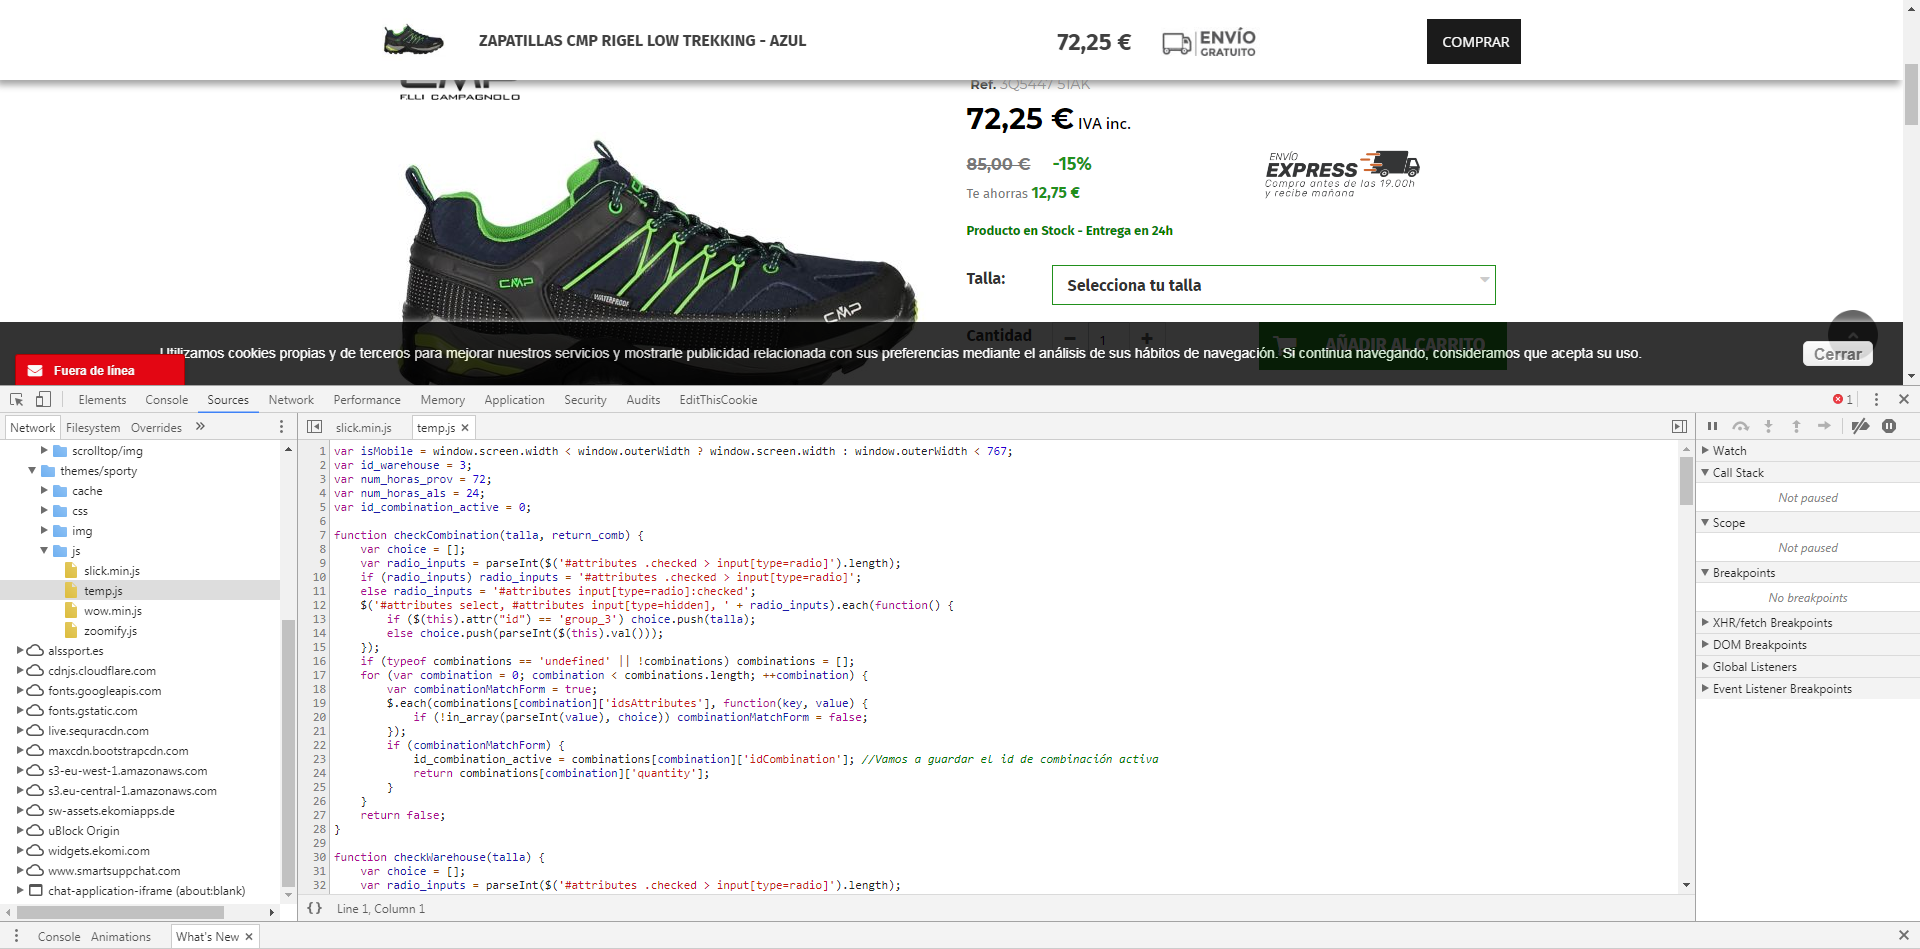The height and width of the screenshot is (949, 1920).
Task: Open the Selecciona tu talla dropdown
Action: coord(1273,285)
